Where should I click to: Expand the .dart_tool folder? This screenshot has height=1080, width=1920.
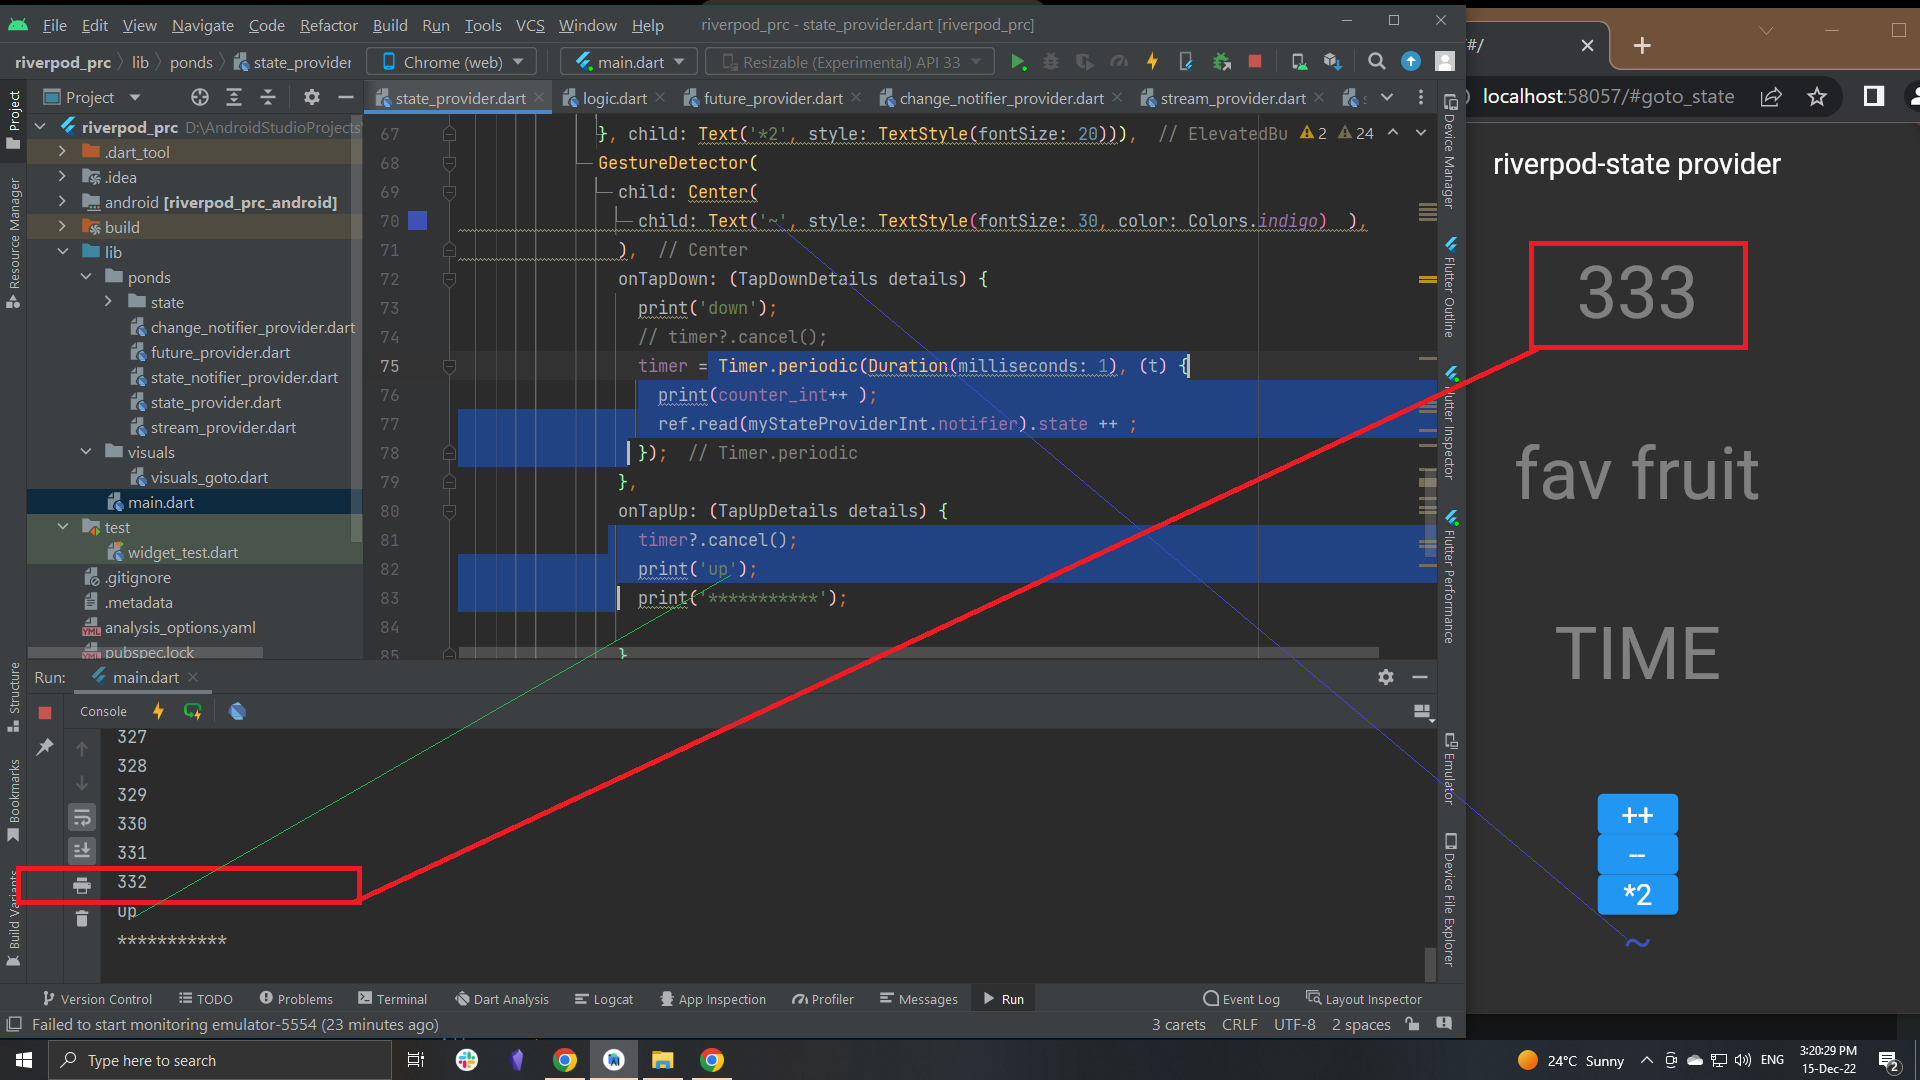[62, 151]
